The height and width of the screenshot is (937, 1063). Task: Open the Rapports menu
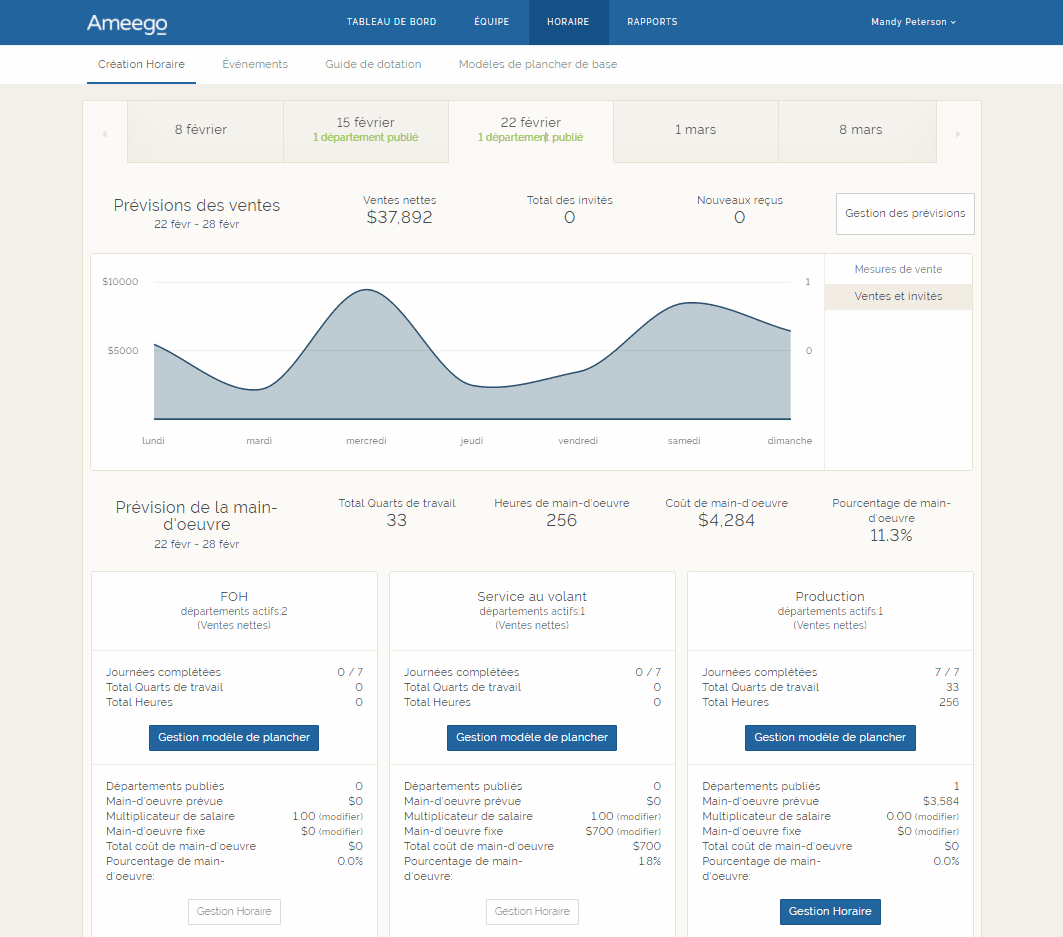tap(652, 22)
